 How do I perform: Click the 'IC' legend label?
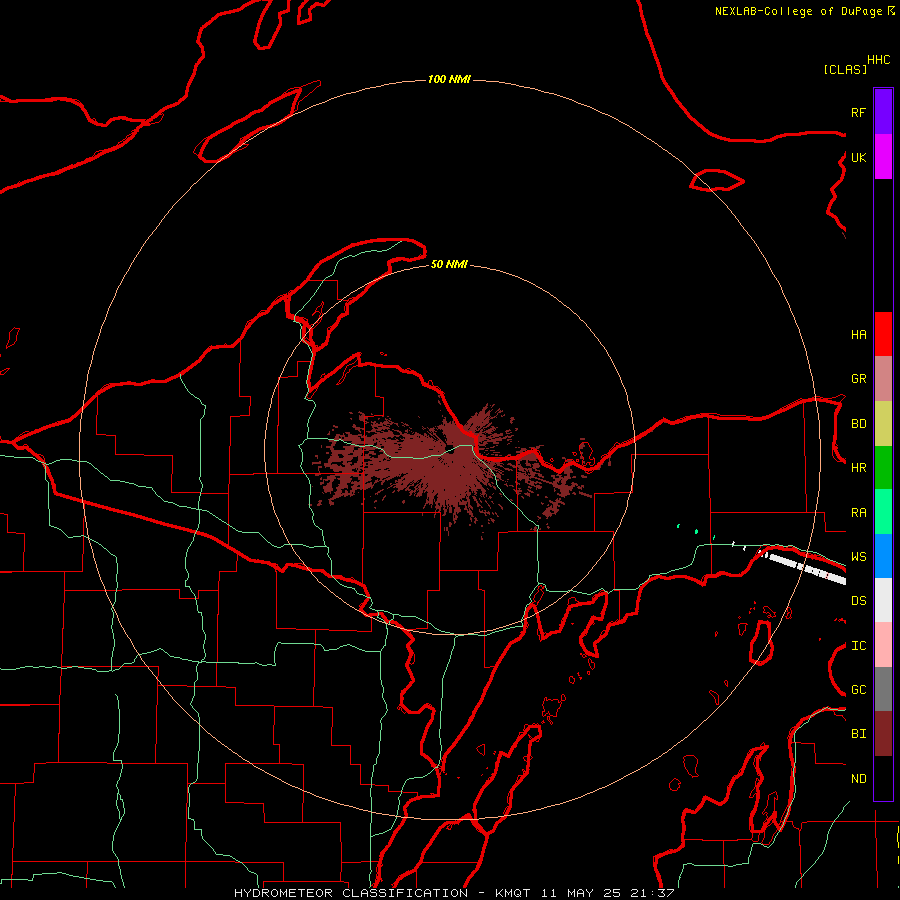click(858, 646)
